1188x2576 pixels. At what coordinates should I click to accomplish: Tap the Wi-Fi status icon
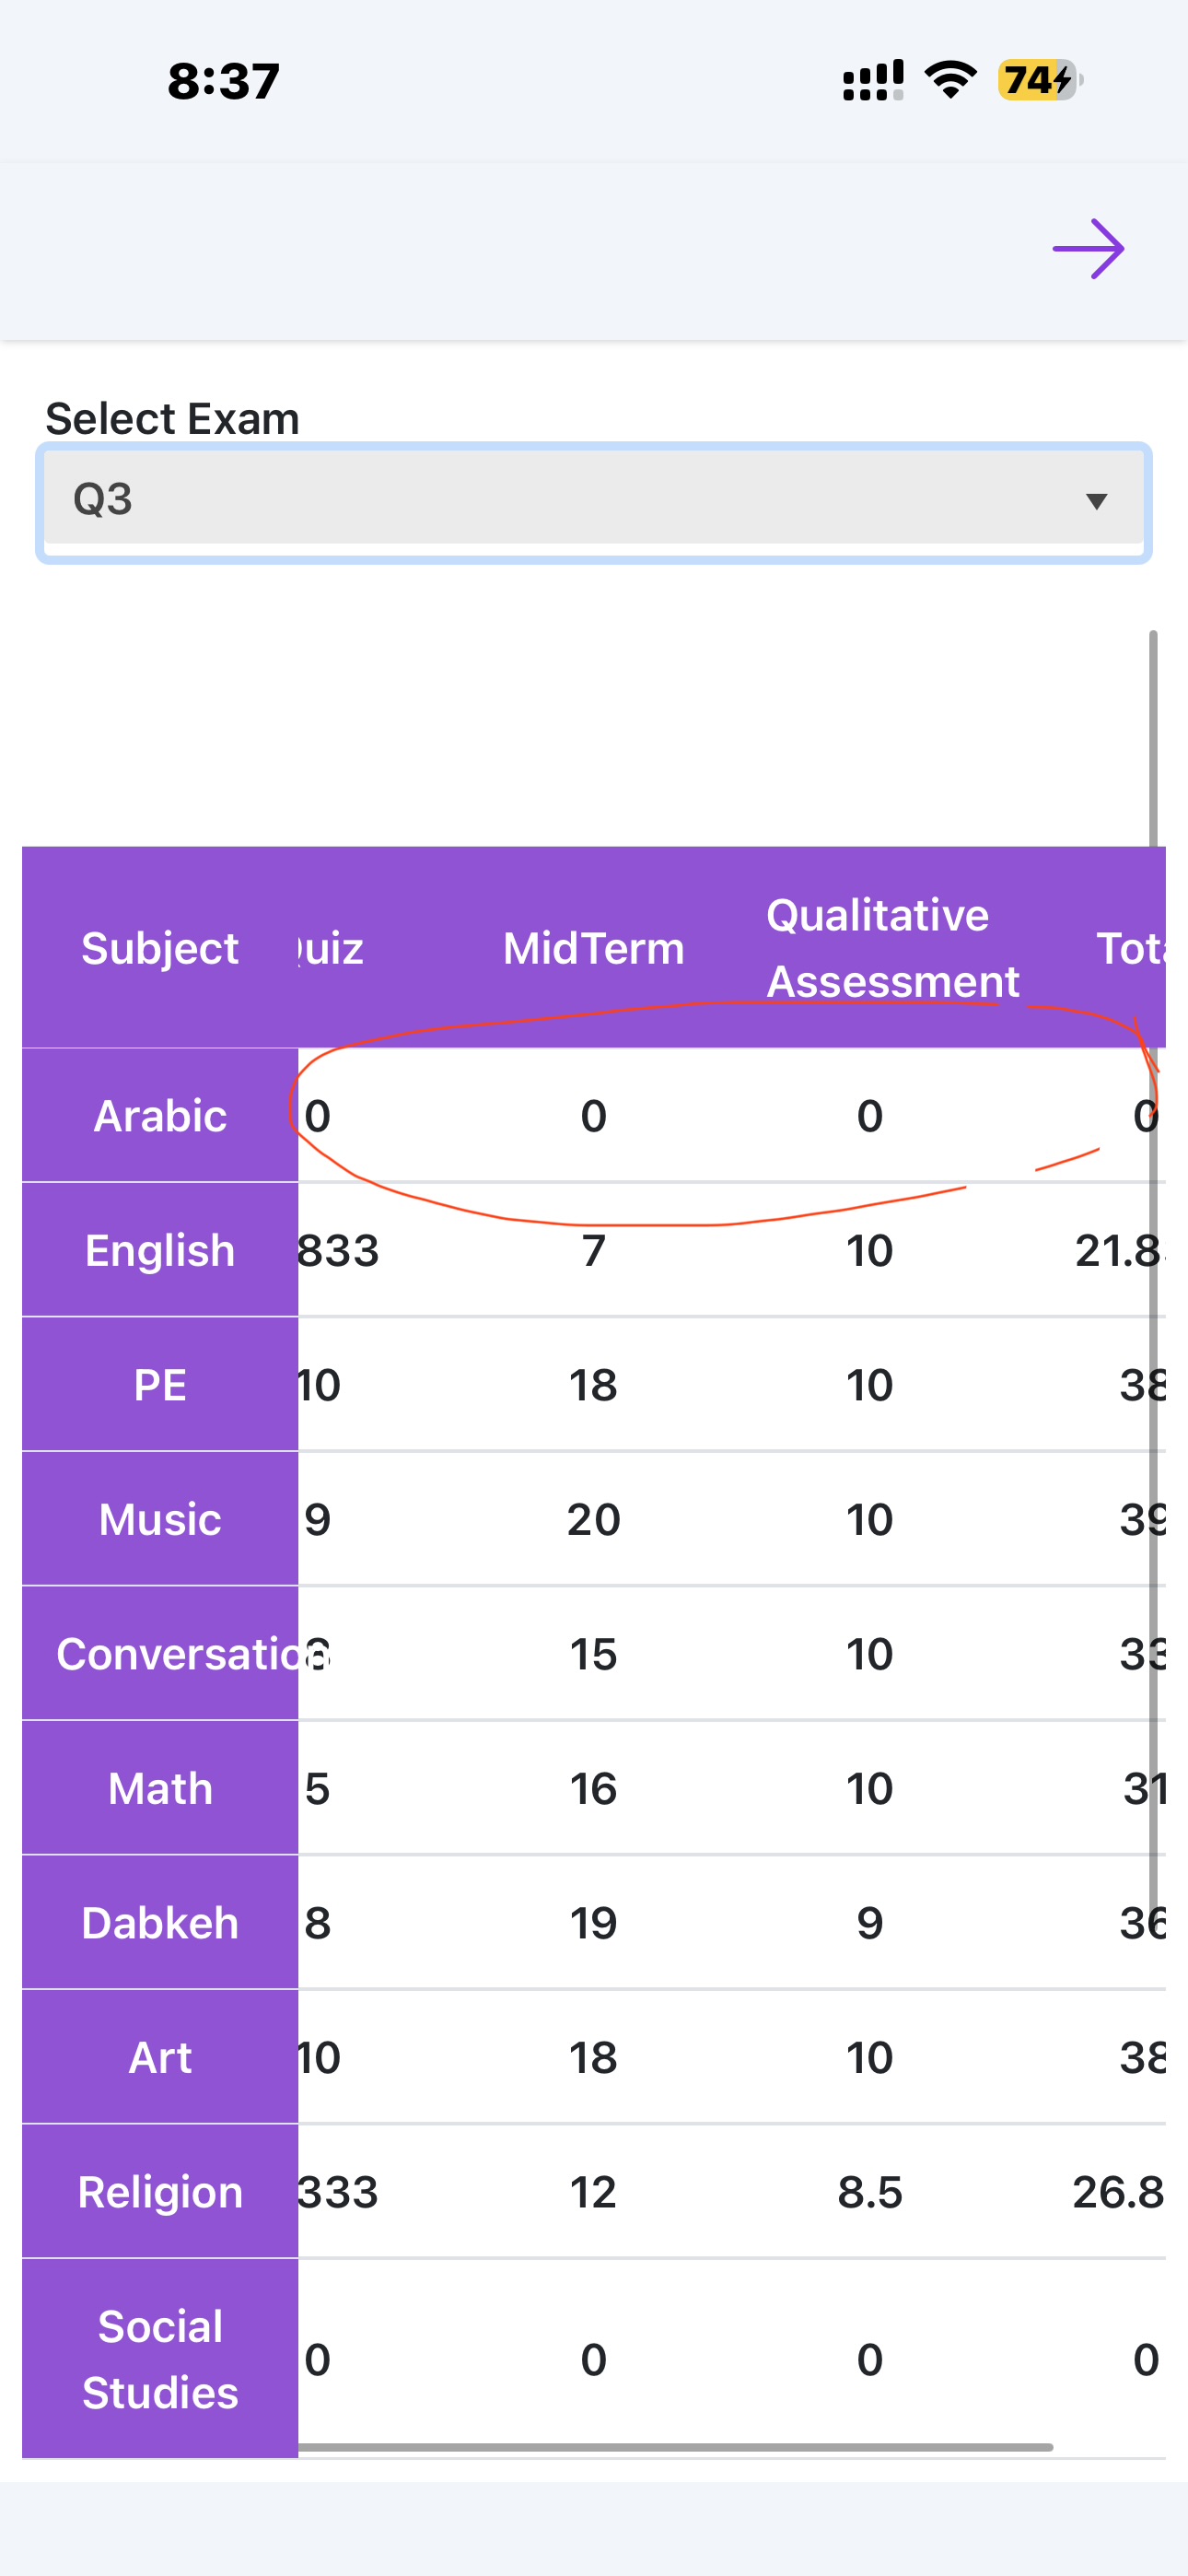[x=950, y=79]
